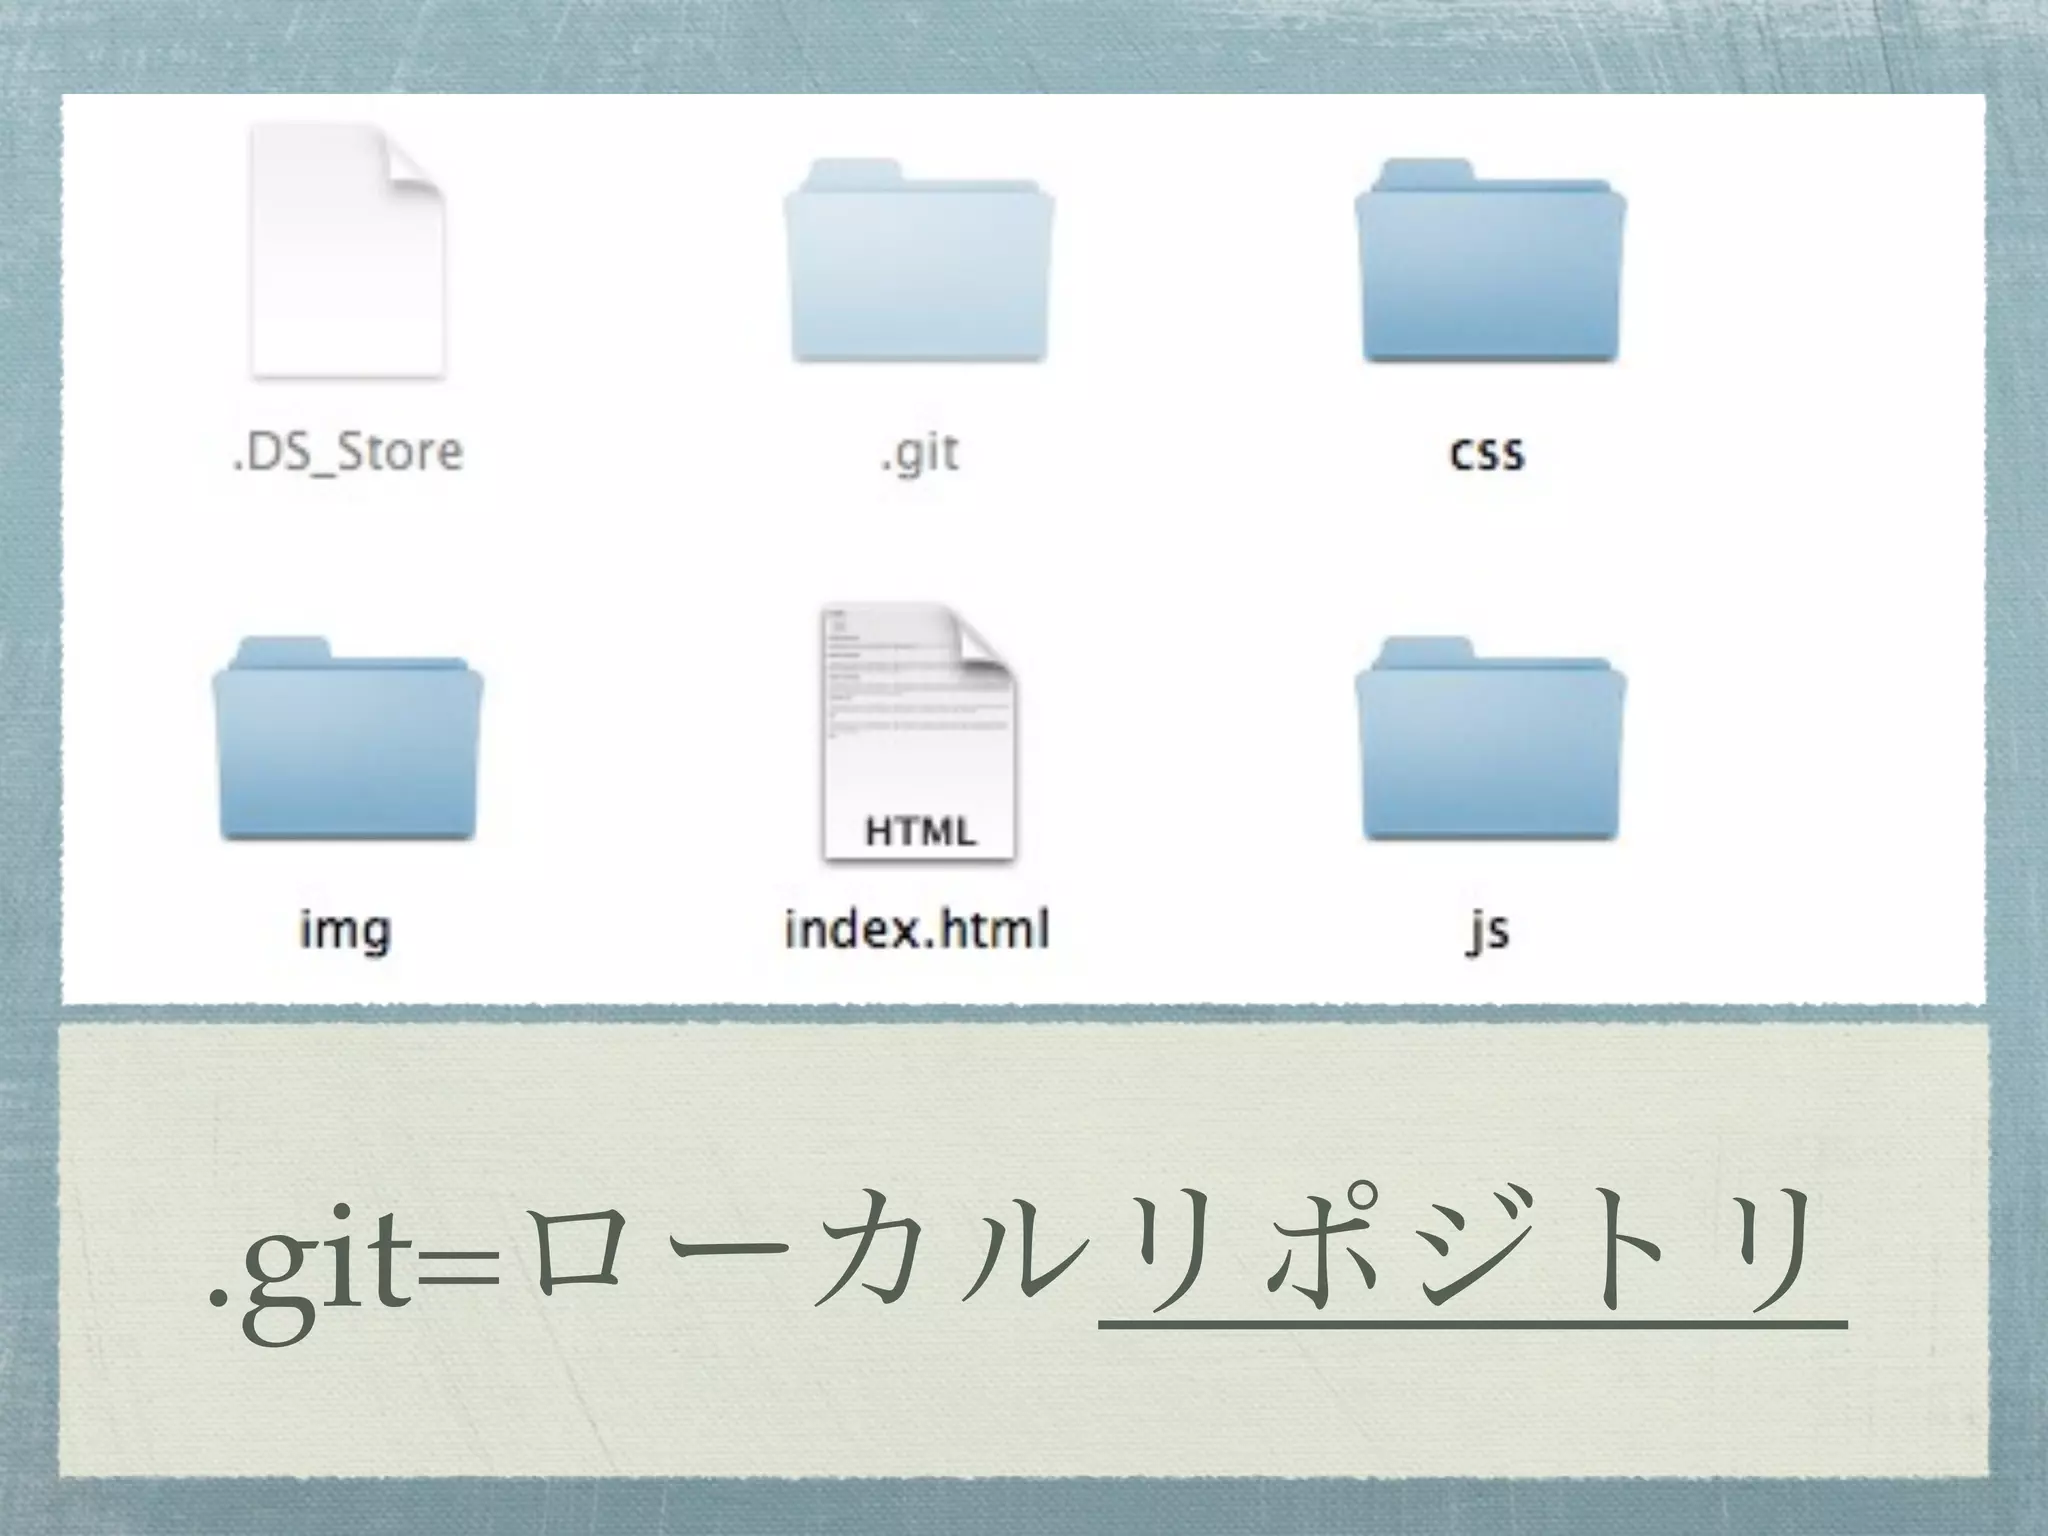Click the css folder name label

pos(1488,455)
